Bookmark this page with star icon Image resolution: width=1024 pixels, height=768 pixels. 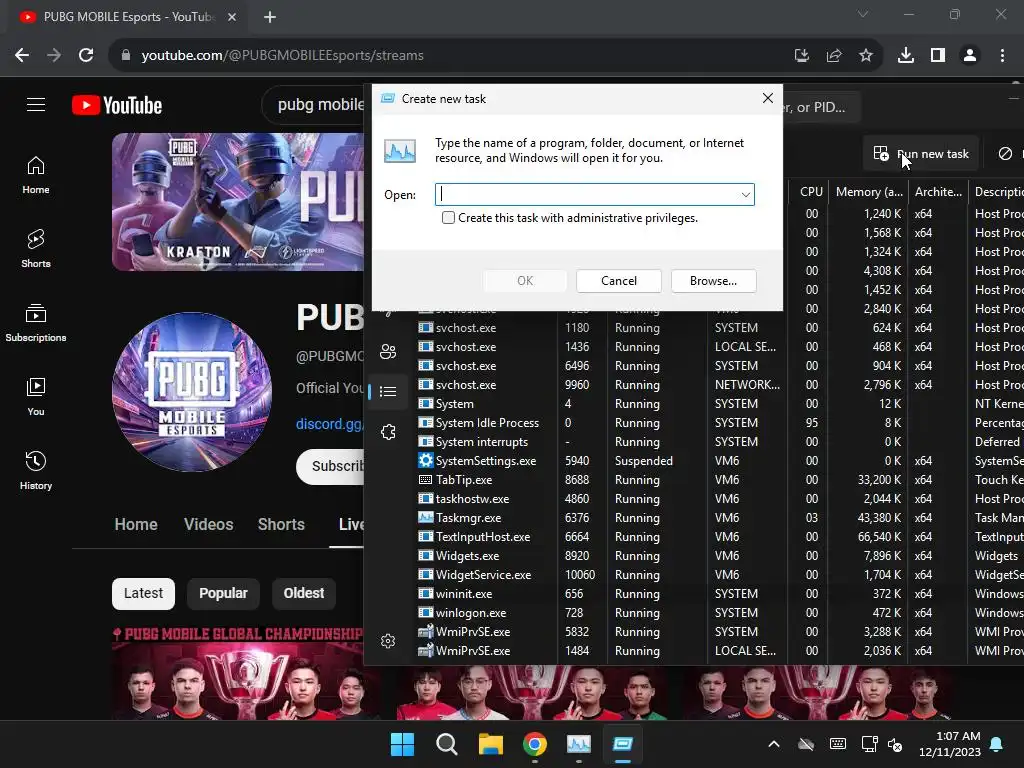[x=866, y=56]
